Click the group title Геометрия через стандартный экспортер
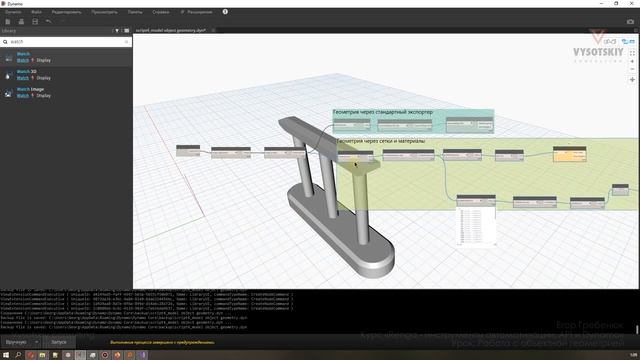The width and height of the screenshot is (640, 360). [x=383, y=112]
